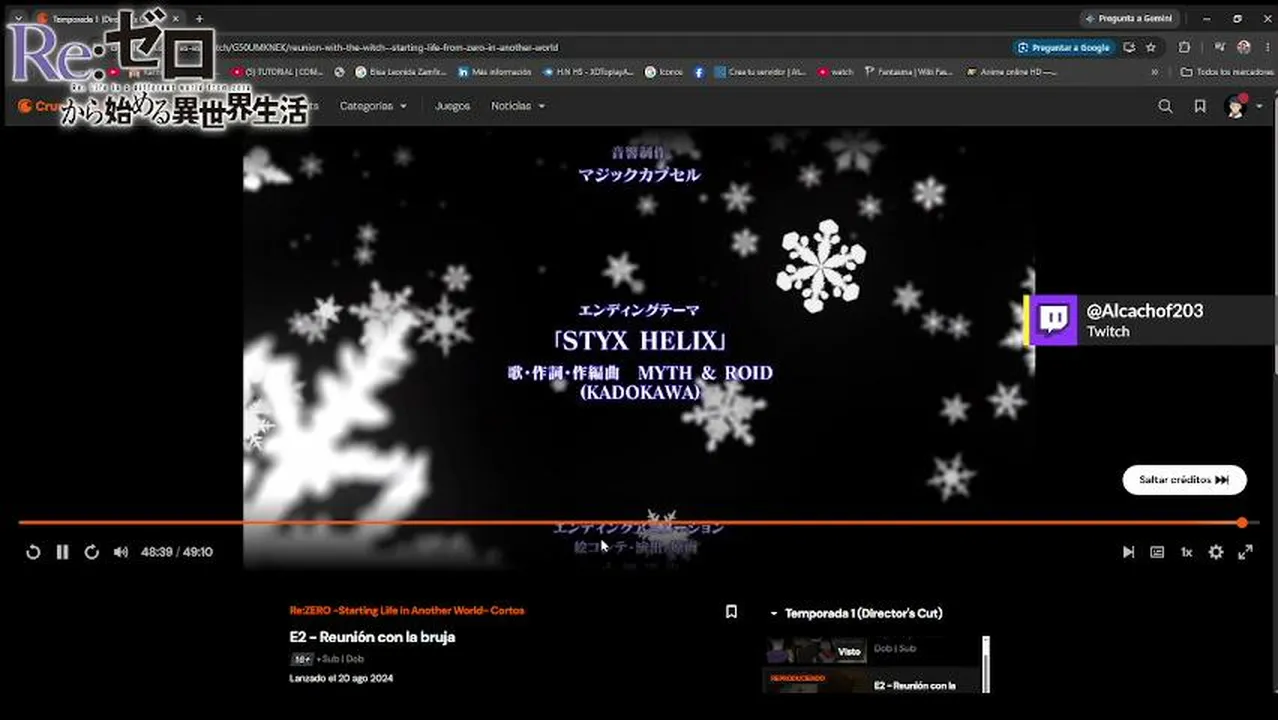Open a new browser tab

[199, 18]
